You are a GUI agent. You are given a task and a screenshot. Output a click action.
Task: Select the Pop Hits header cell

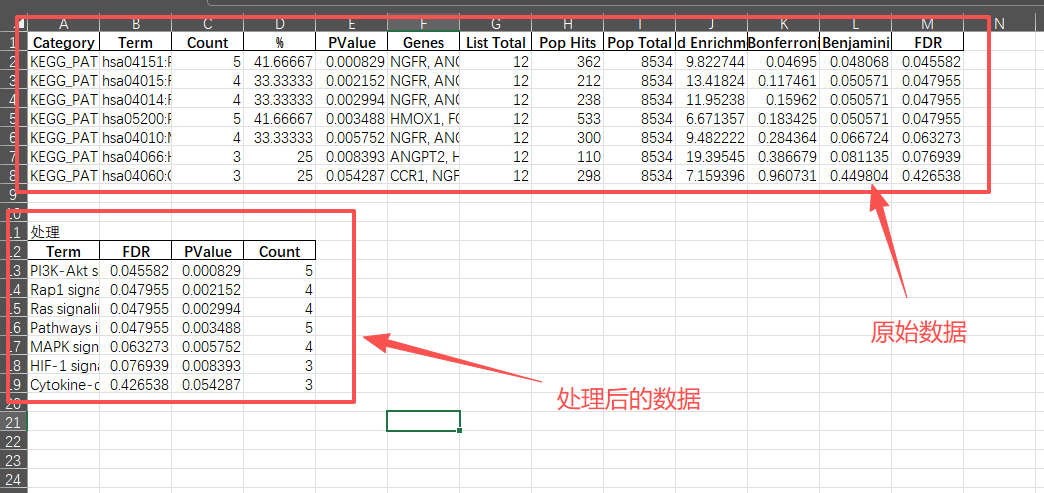coord(567,42)
